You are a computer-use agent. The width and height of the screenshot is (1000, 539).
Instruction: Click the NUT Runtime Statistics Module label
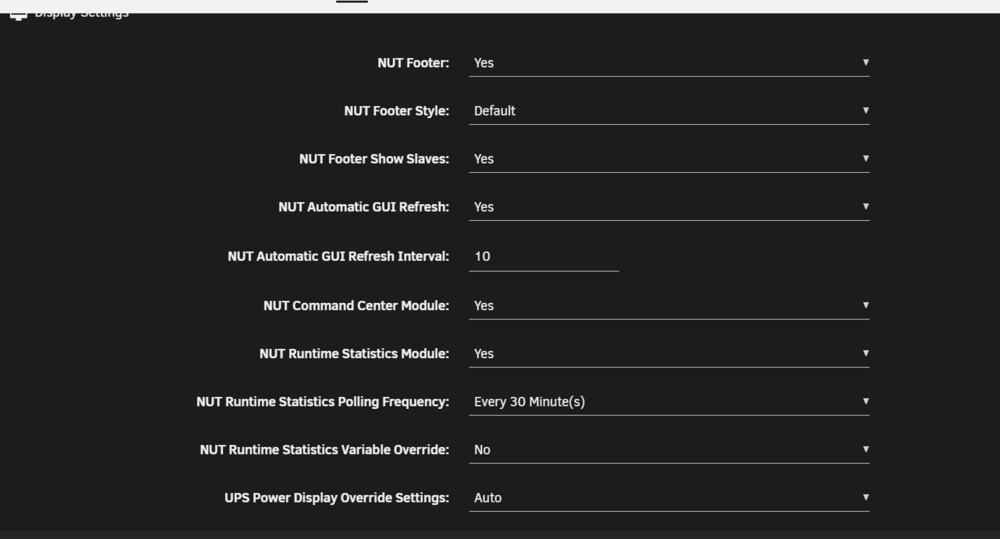coord(355,353)
